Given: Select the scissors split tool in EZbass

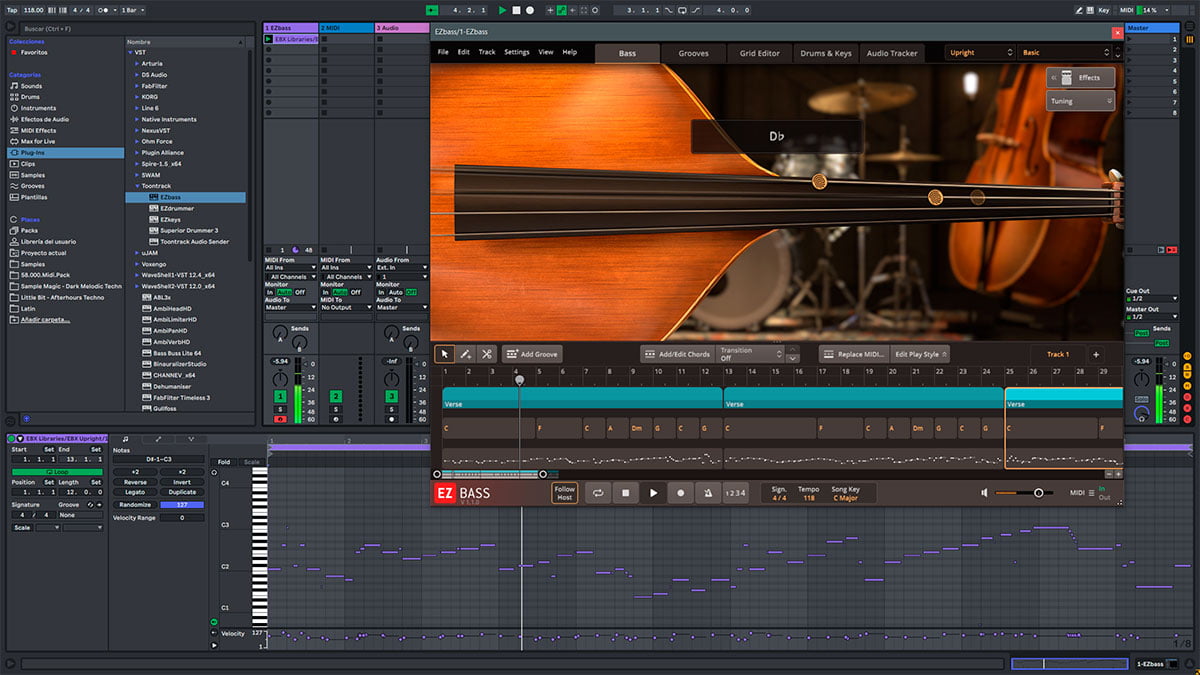Looking at the screenshot, I should [487, 354].
